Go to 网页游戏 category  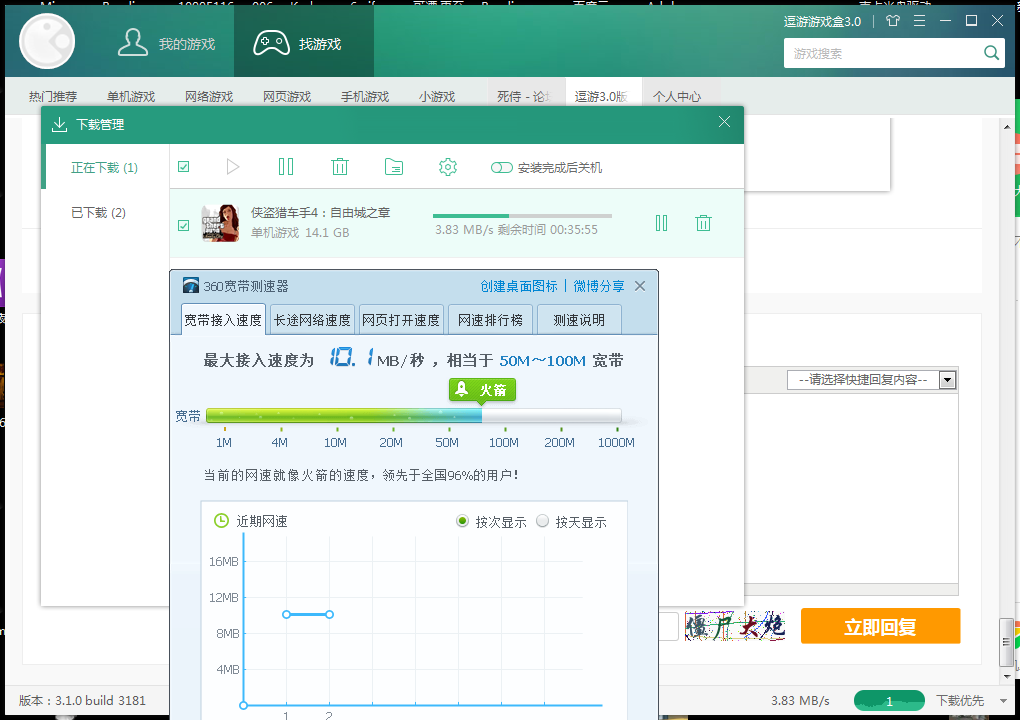(x=287, y=96)
